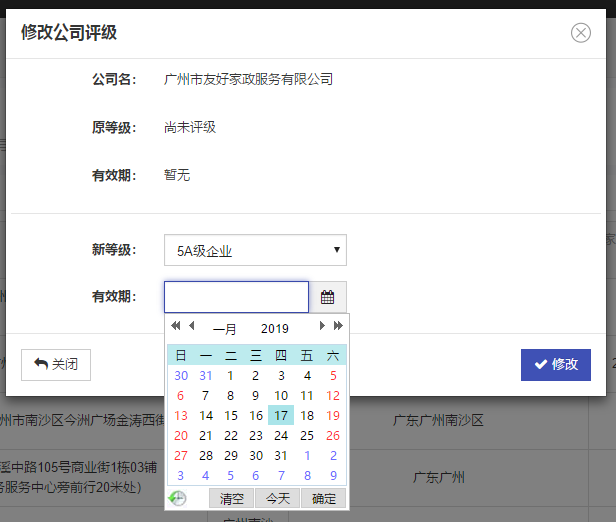Open the year selector 2019
616x522 pixels.
pos(275,329)
